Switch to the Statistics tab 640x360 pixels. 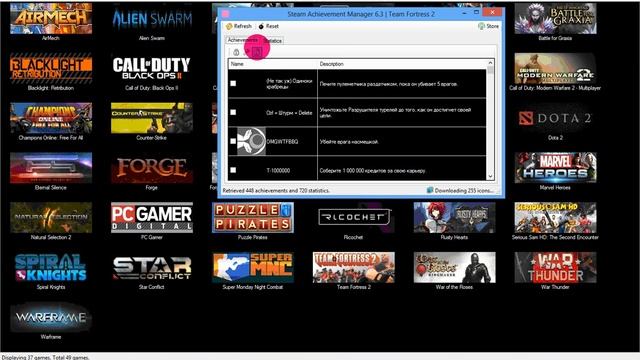click(x=272, y=41)
